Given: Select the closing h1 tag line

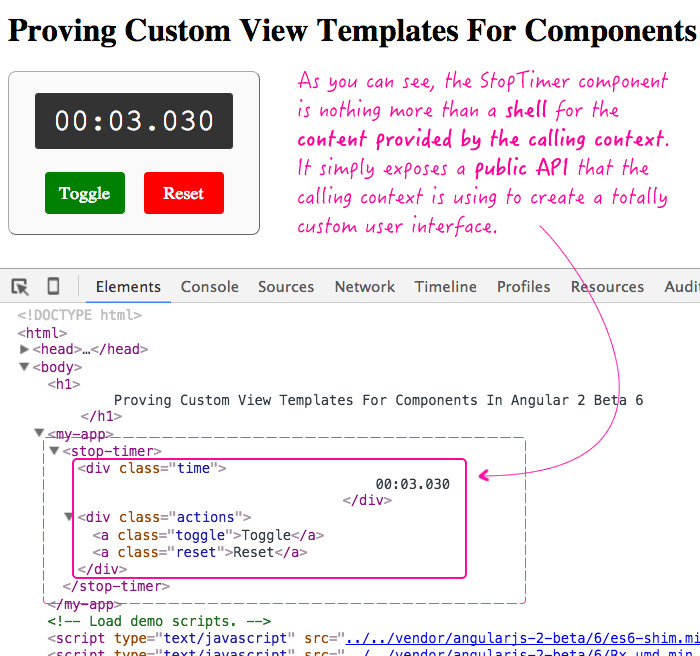Looking at the screenshot, I should (x=101, y=416).
